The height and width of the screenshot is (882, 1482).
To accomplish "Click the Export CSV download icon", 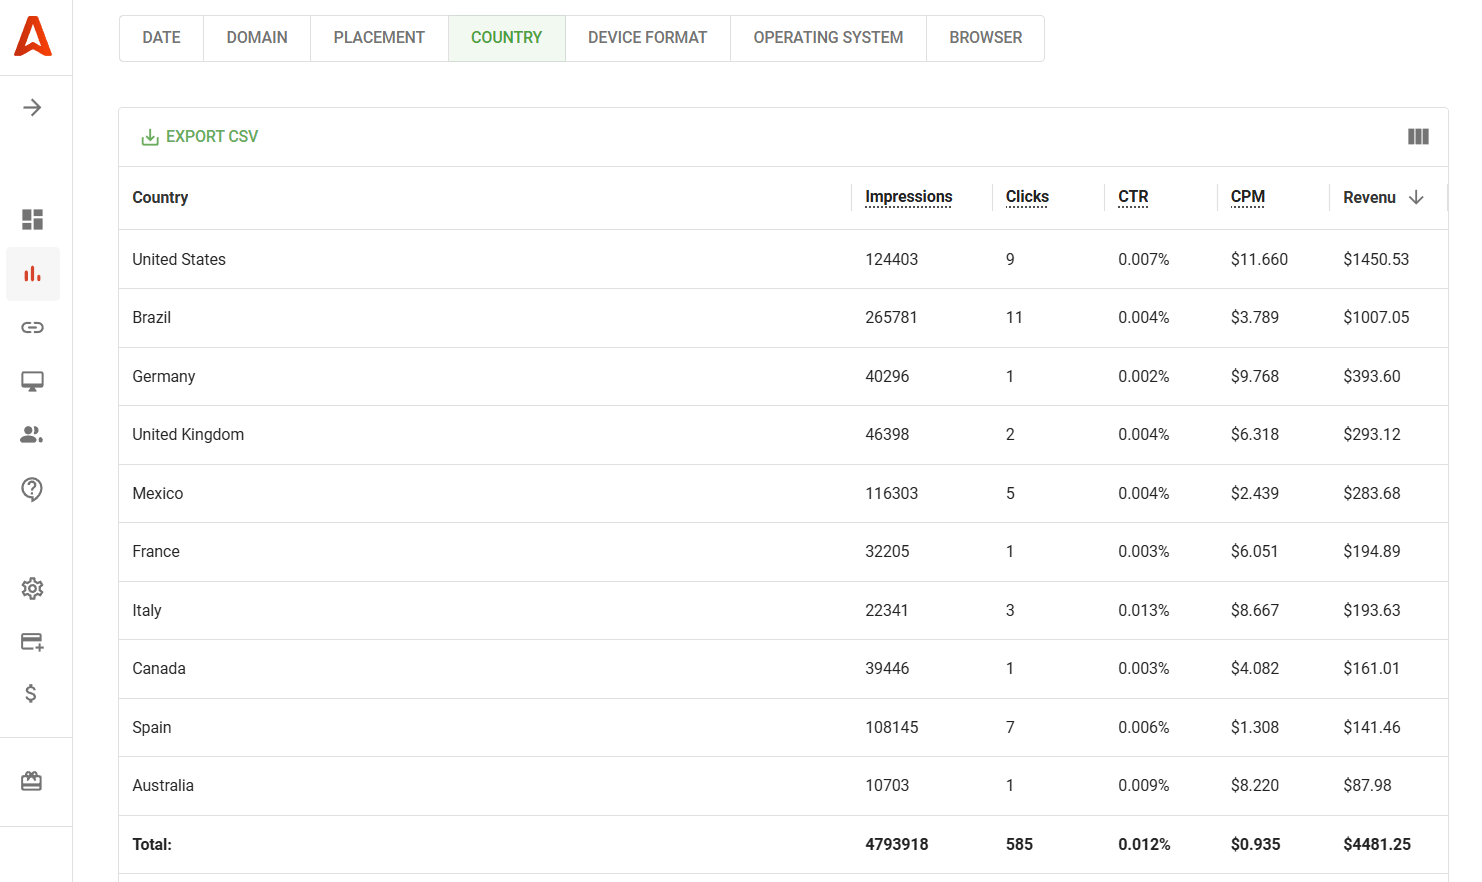I will [x=150, y=137].
